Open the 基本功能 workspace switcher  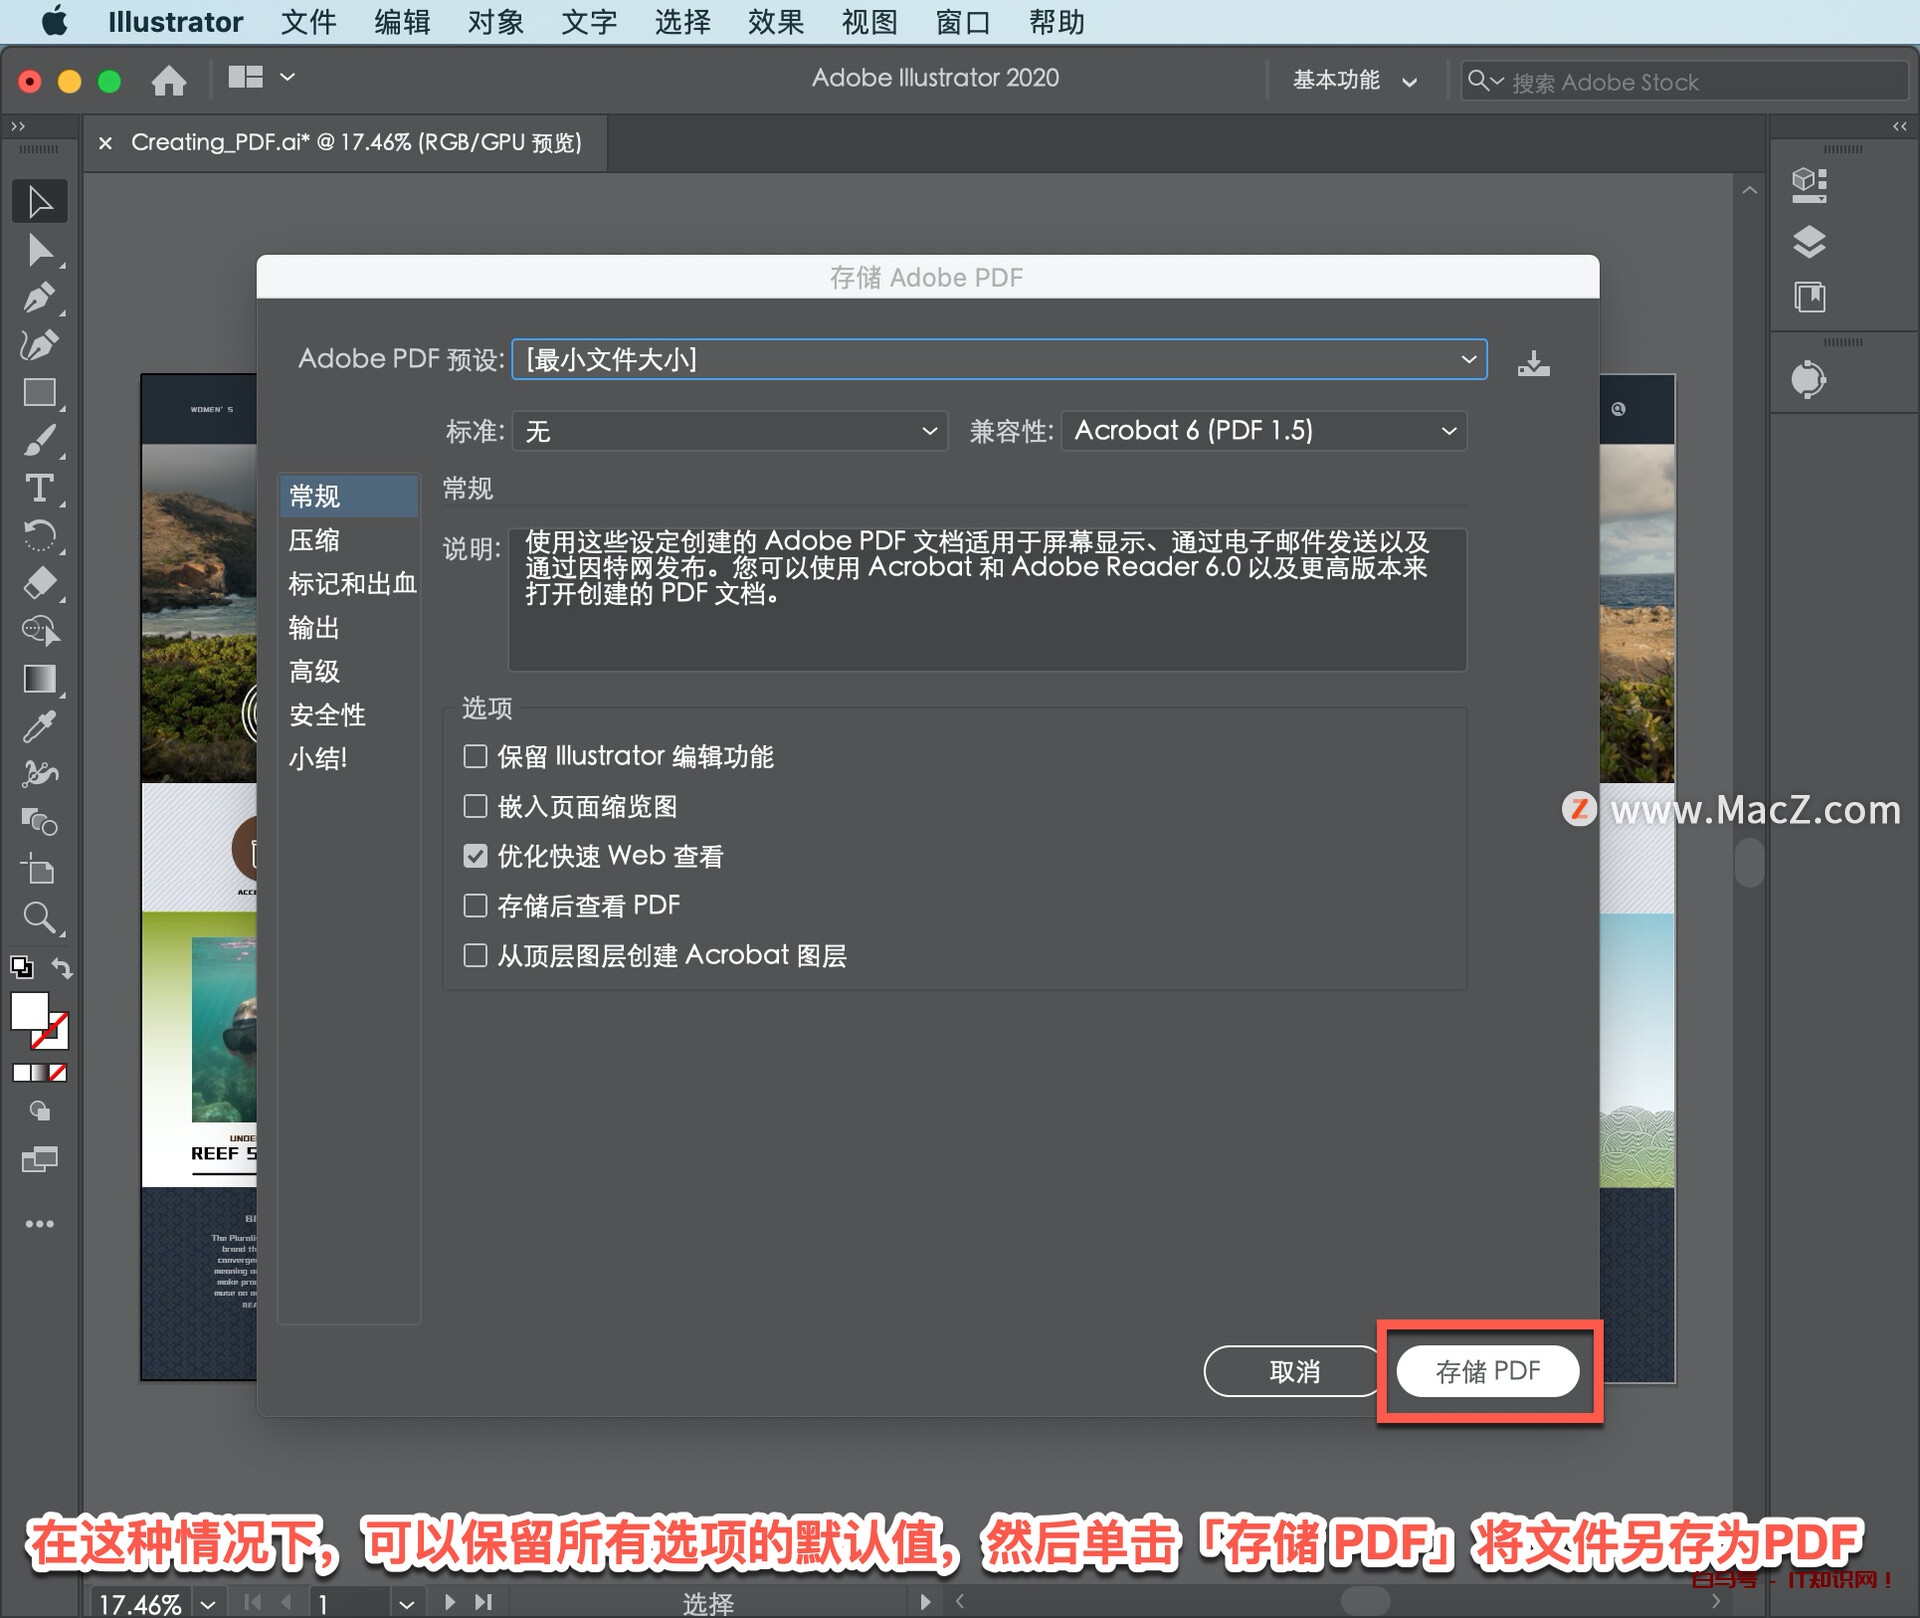(1355, 81)
